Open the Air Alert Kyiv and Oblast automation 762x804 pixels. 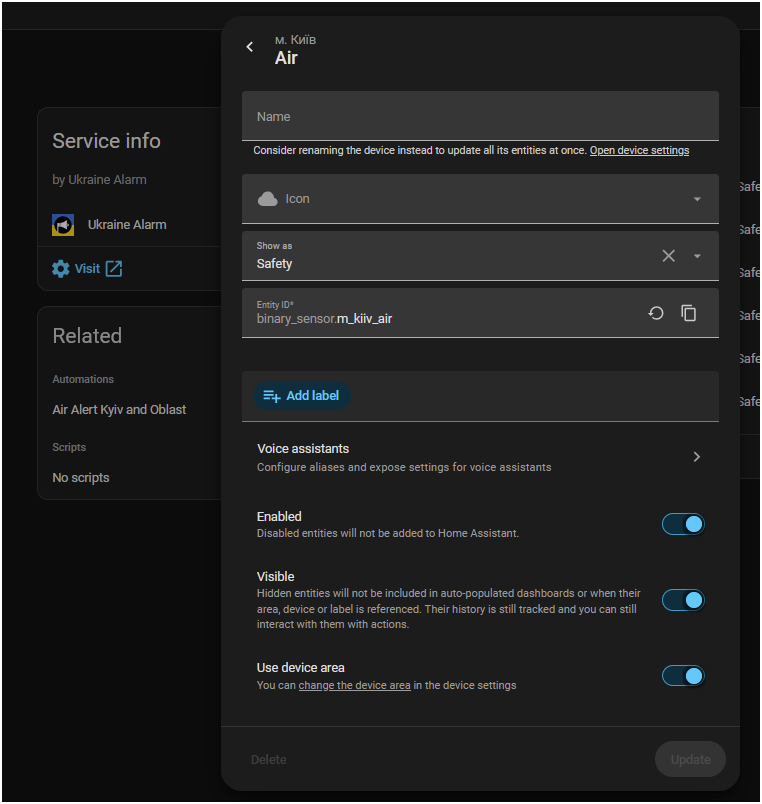point(119,410)
